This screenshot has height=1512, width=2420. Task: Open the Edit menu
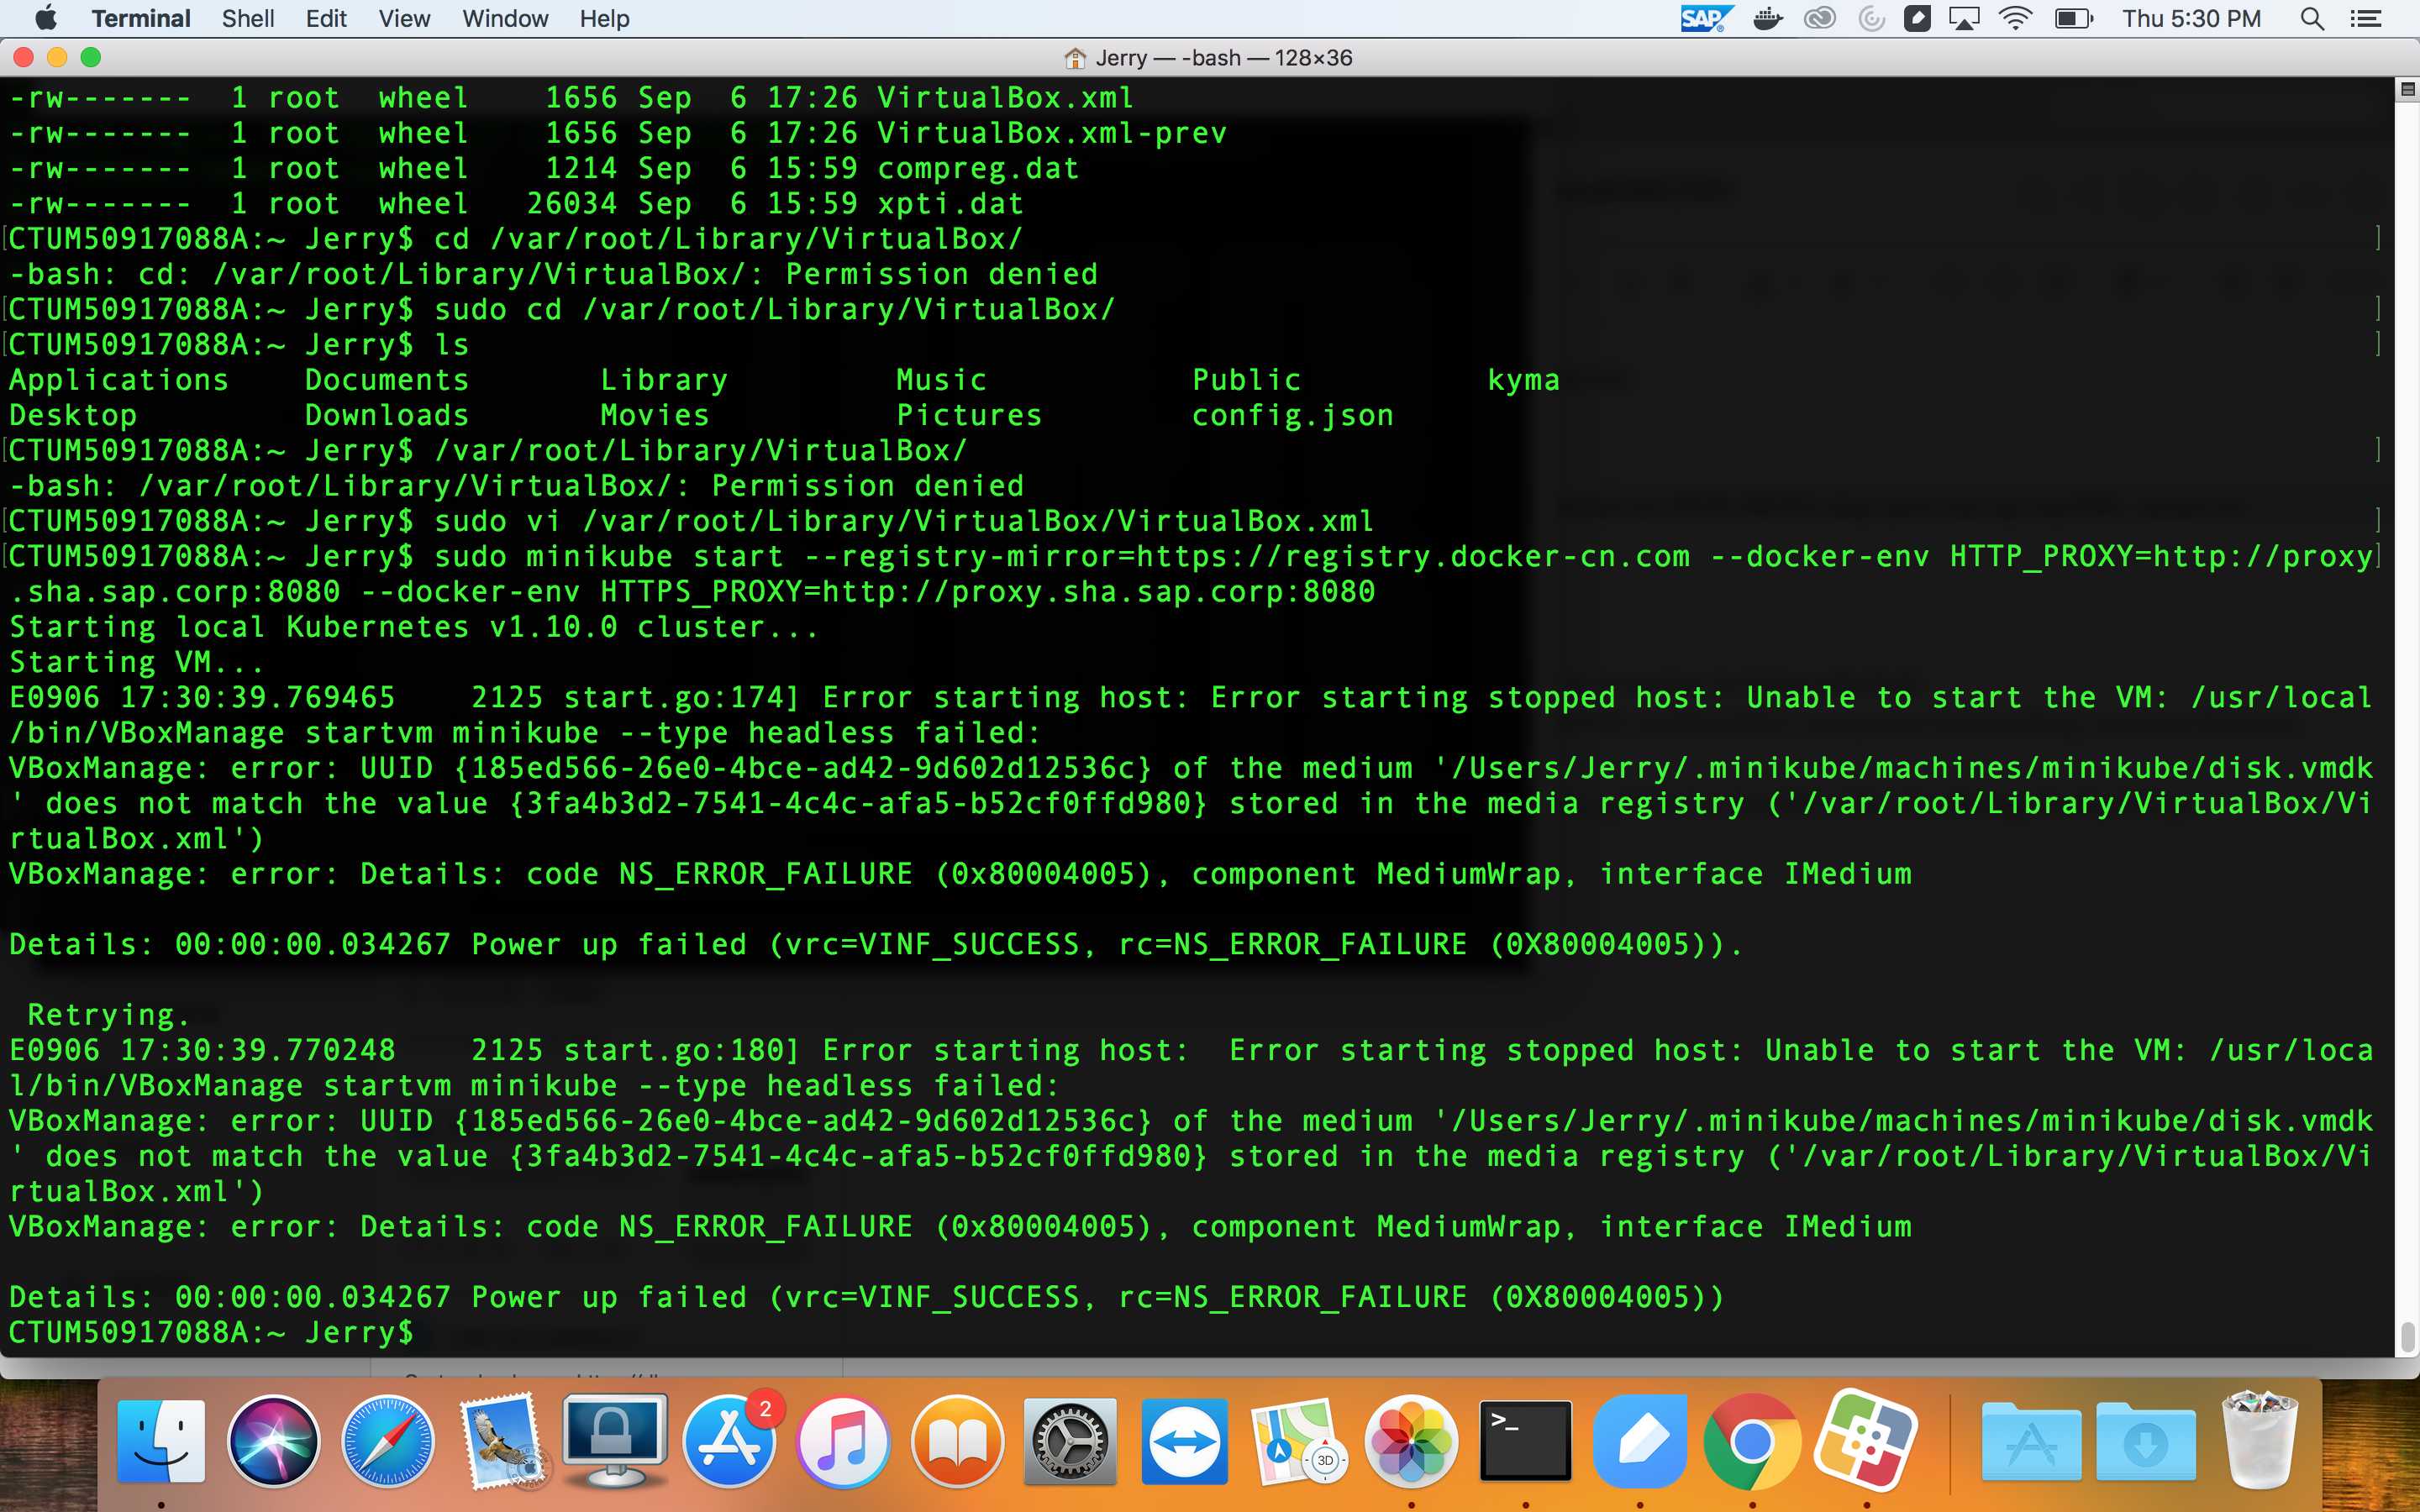click(326, 18)
